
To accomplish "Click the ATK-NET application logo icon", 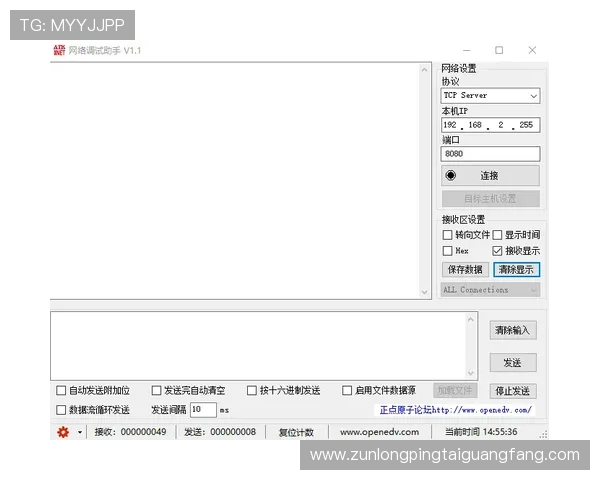I will point(59,50).
